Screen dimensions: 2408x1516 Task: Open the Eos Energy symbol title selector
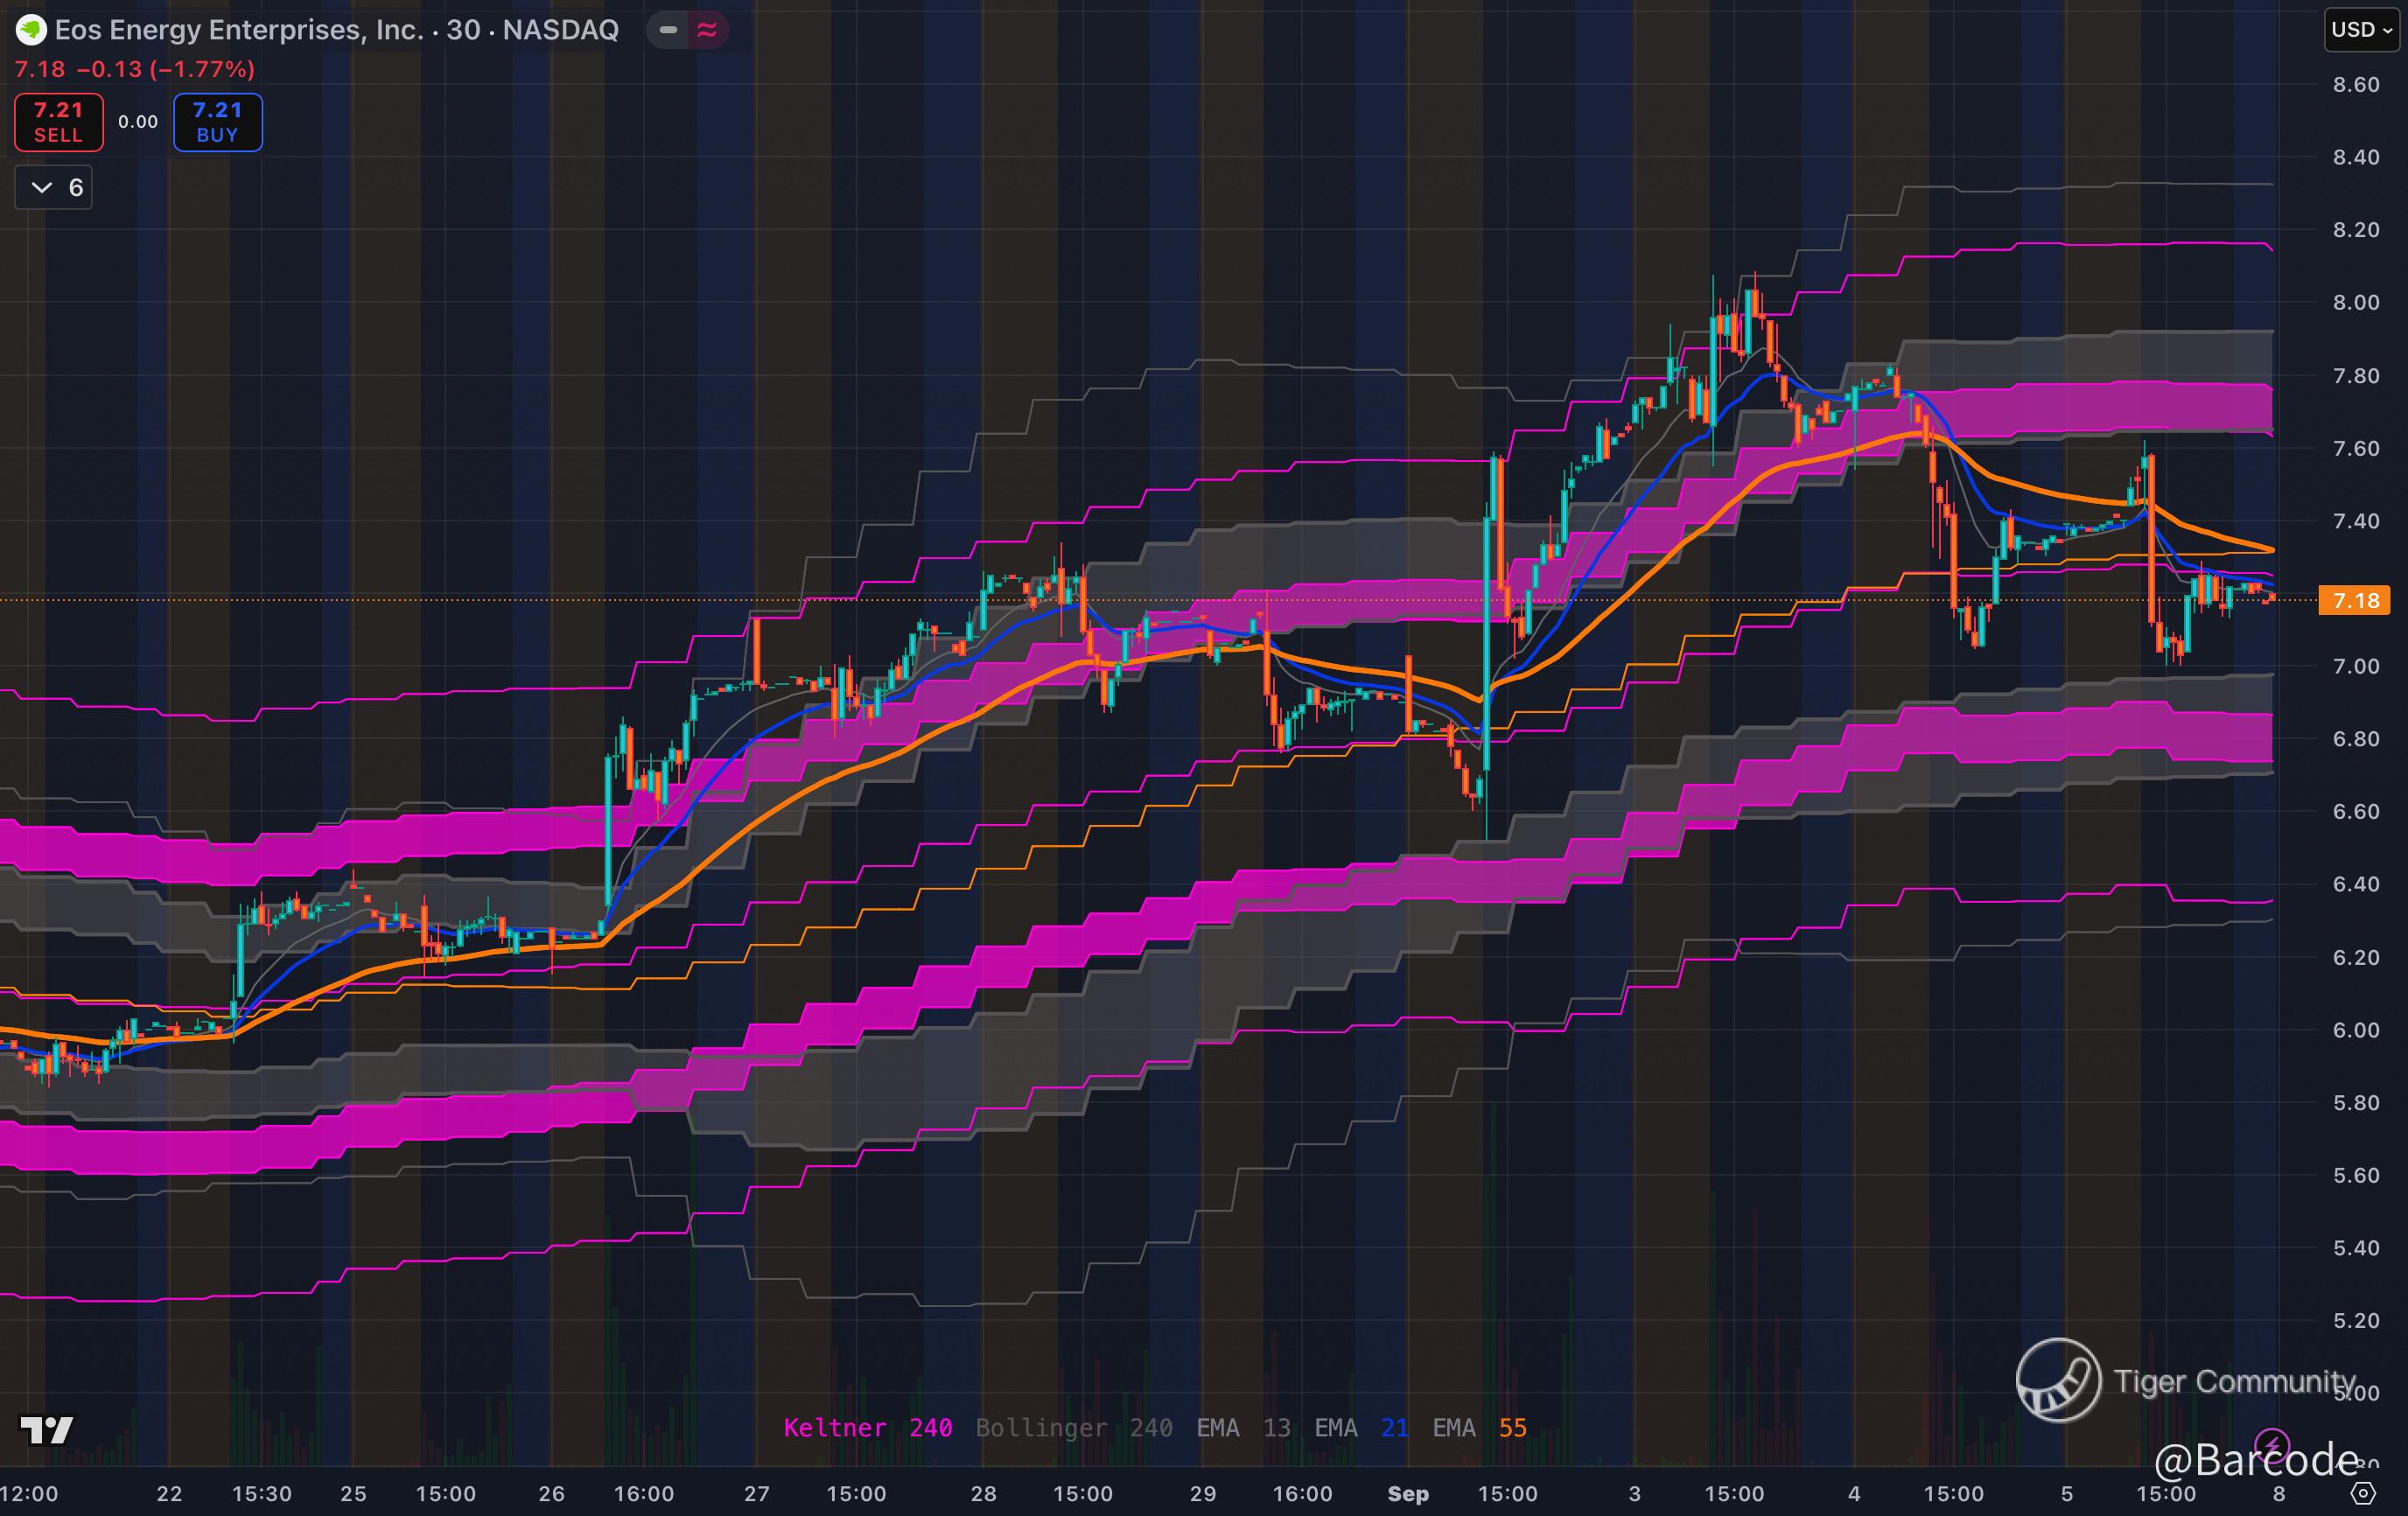coord(238,30)
